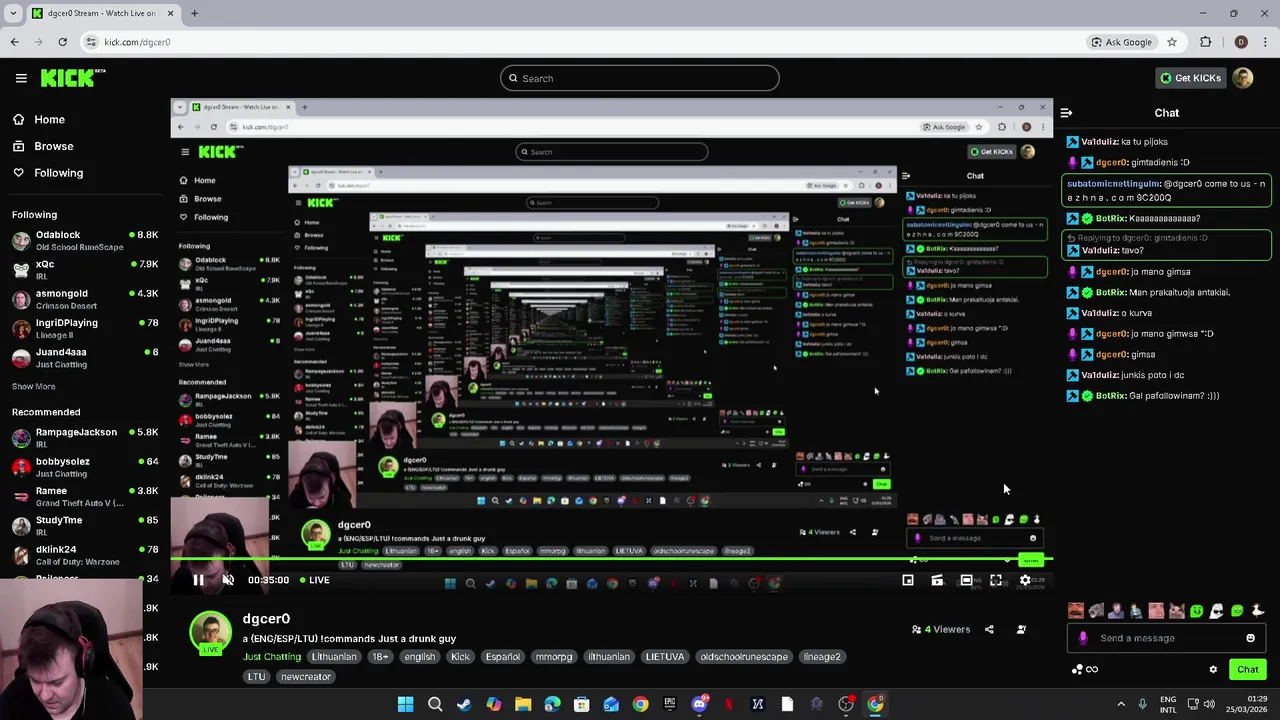
Task: Click the follow user icon beside share
Action: [1021, 630]
